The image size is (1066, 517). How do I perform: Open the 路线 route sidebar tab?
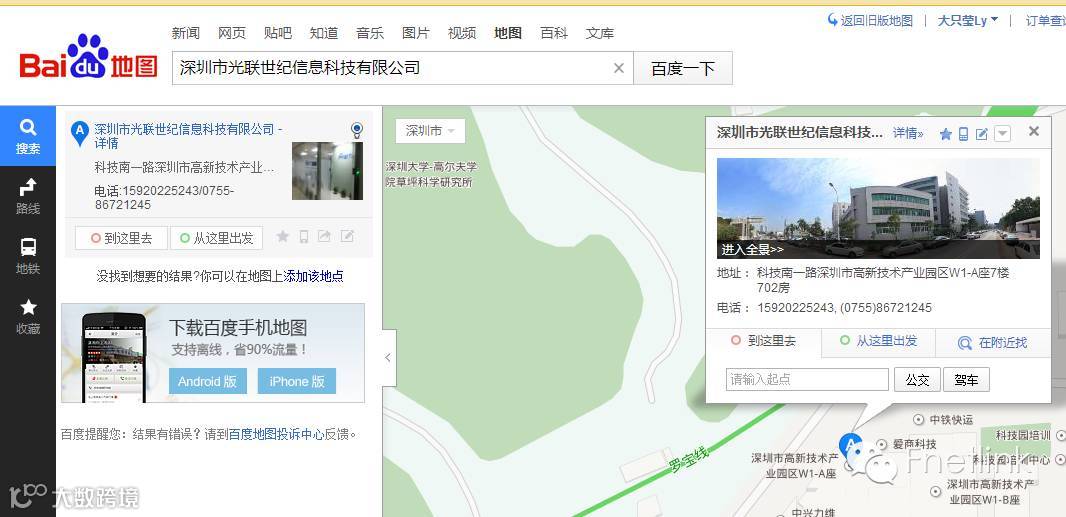[28, 196]
